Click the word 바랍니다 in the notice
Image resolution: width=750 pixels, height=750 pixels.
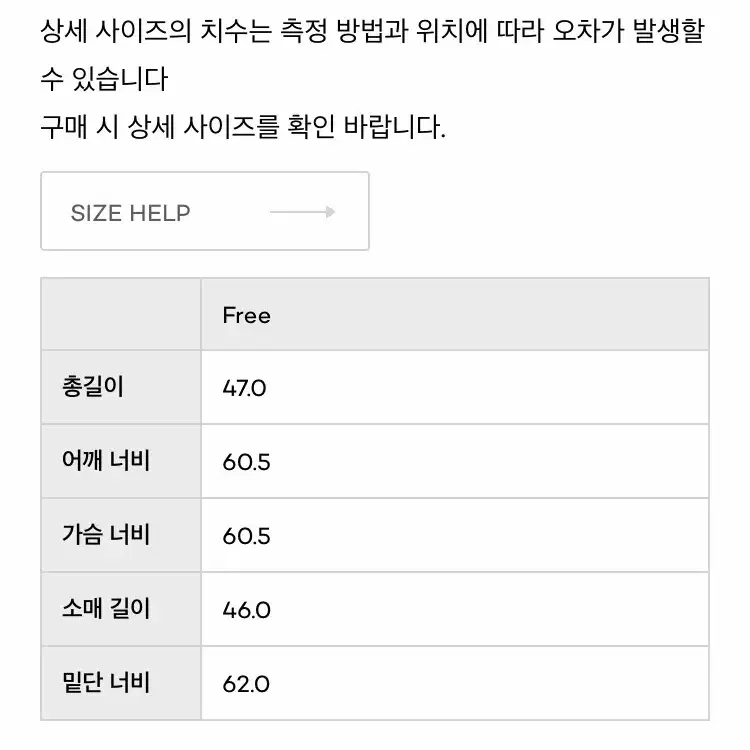395,127
